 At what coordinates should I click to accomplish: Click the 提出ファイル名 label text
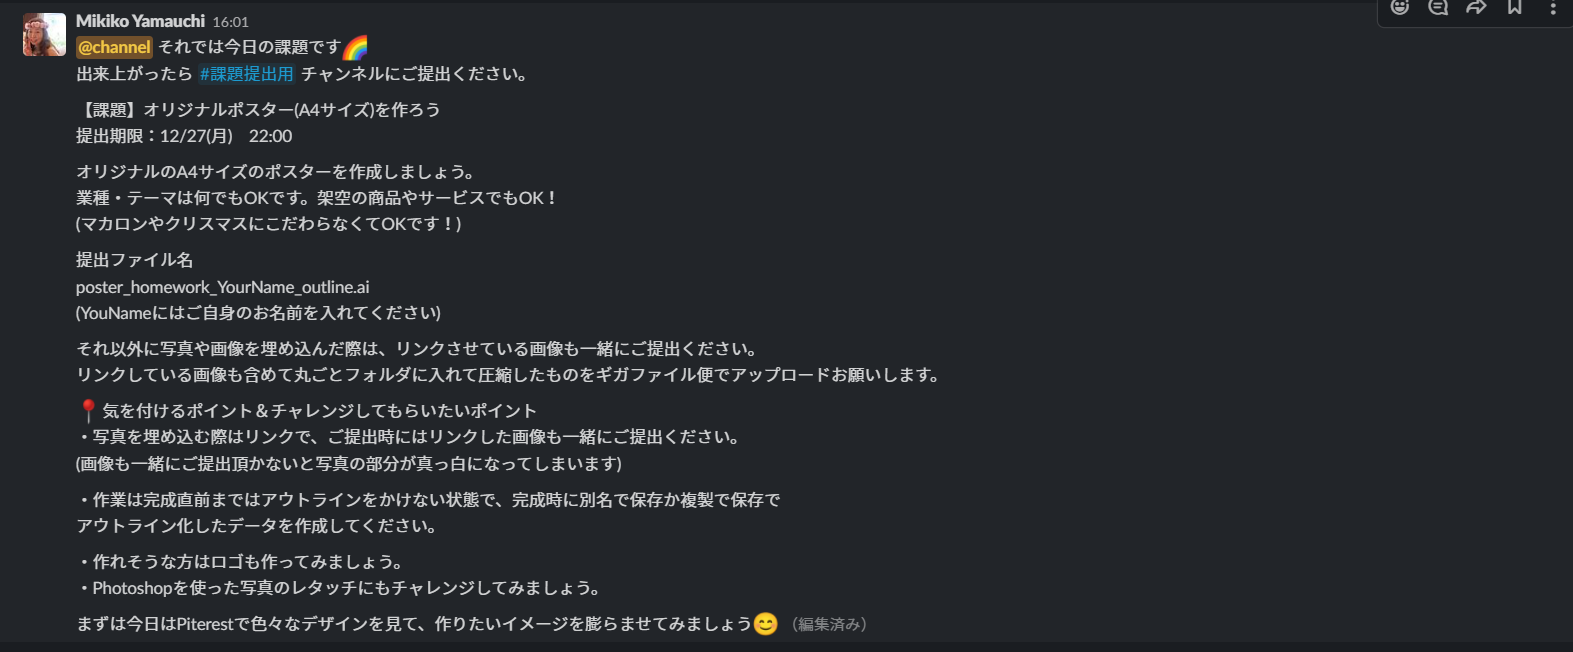pos(137,259)
